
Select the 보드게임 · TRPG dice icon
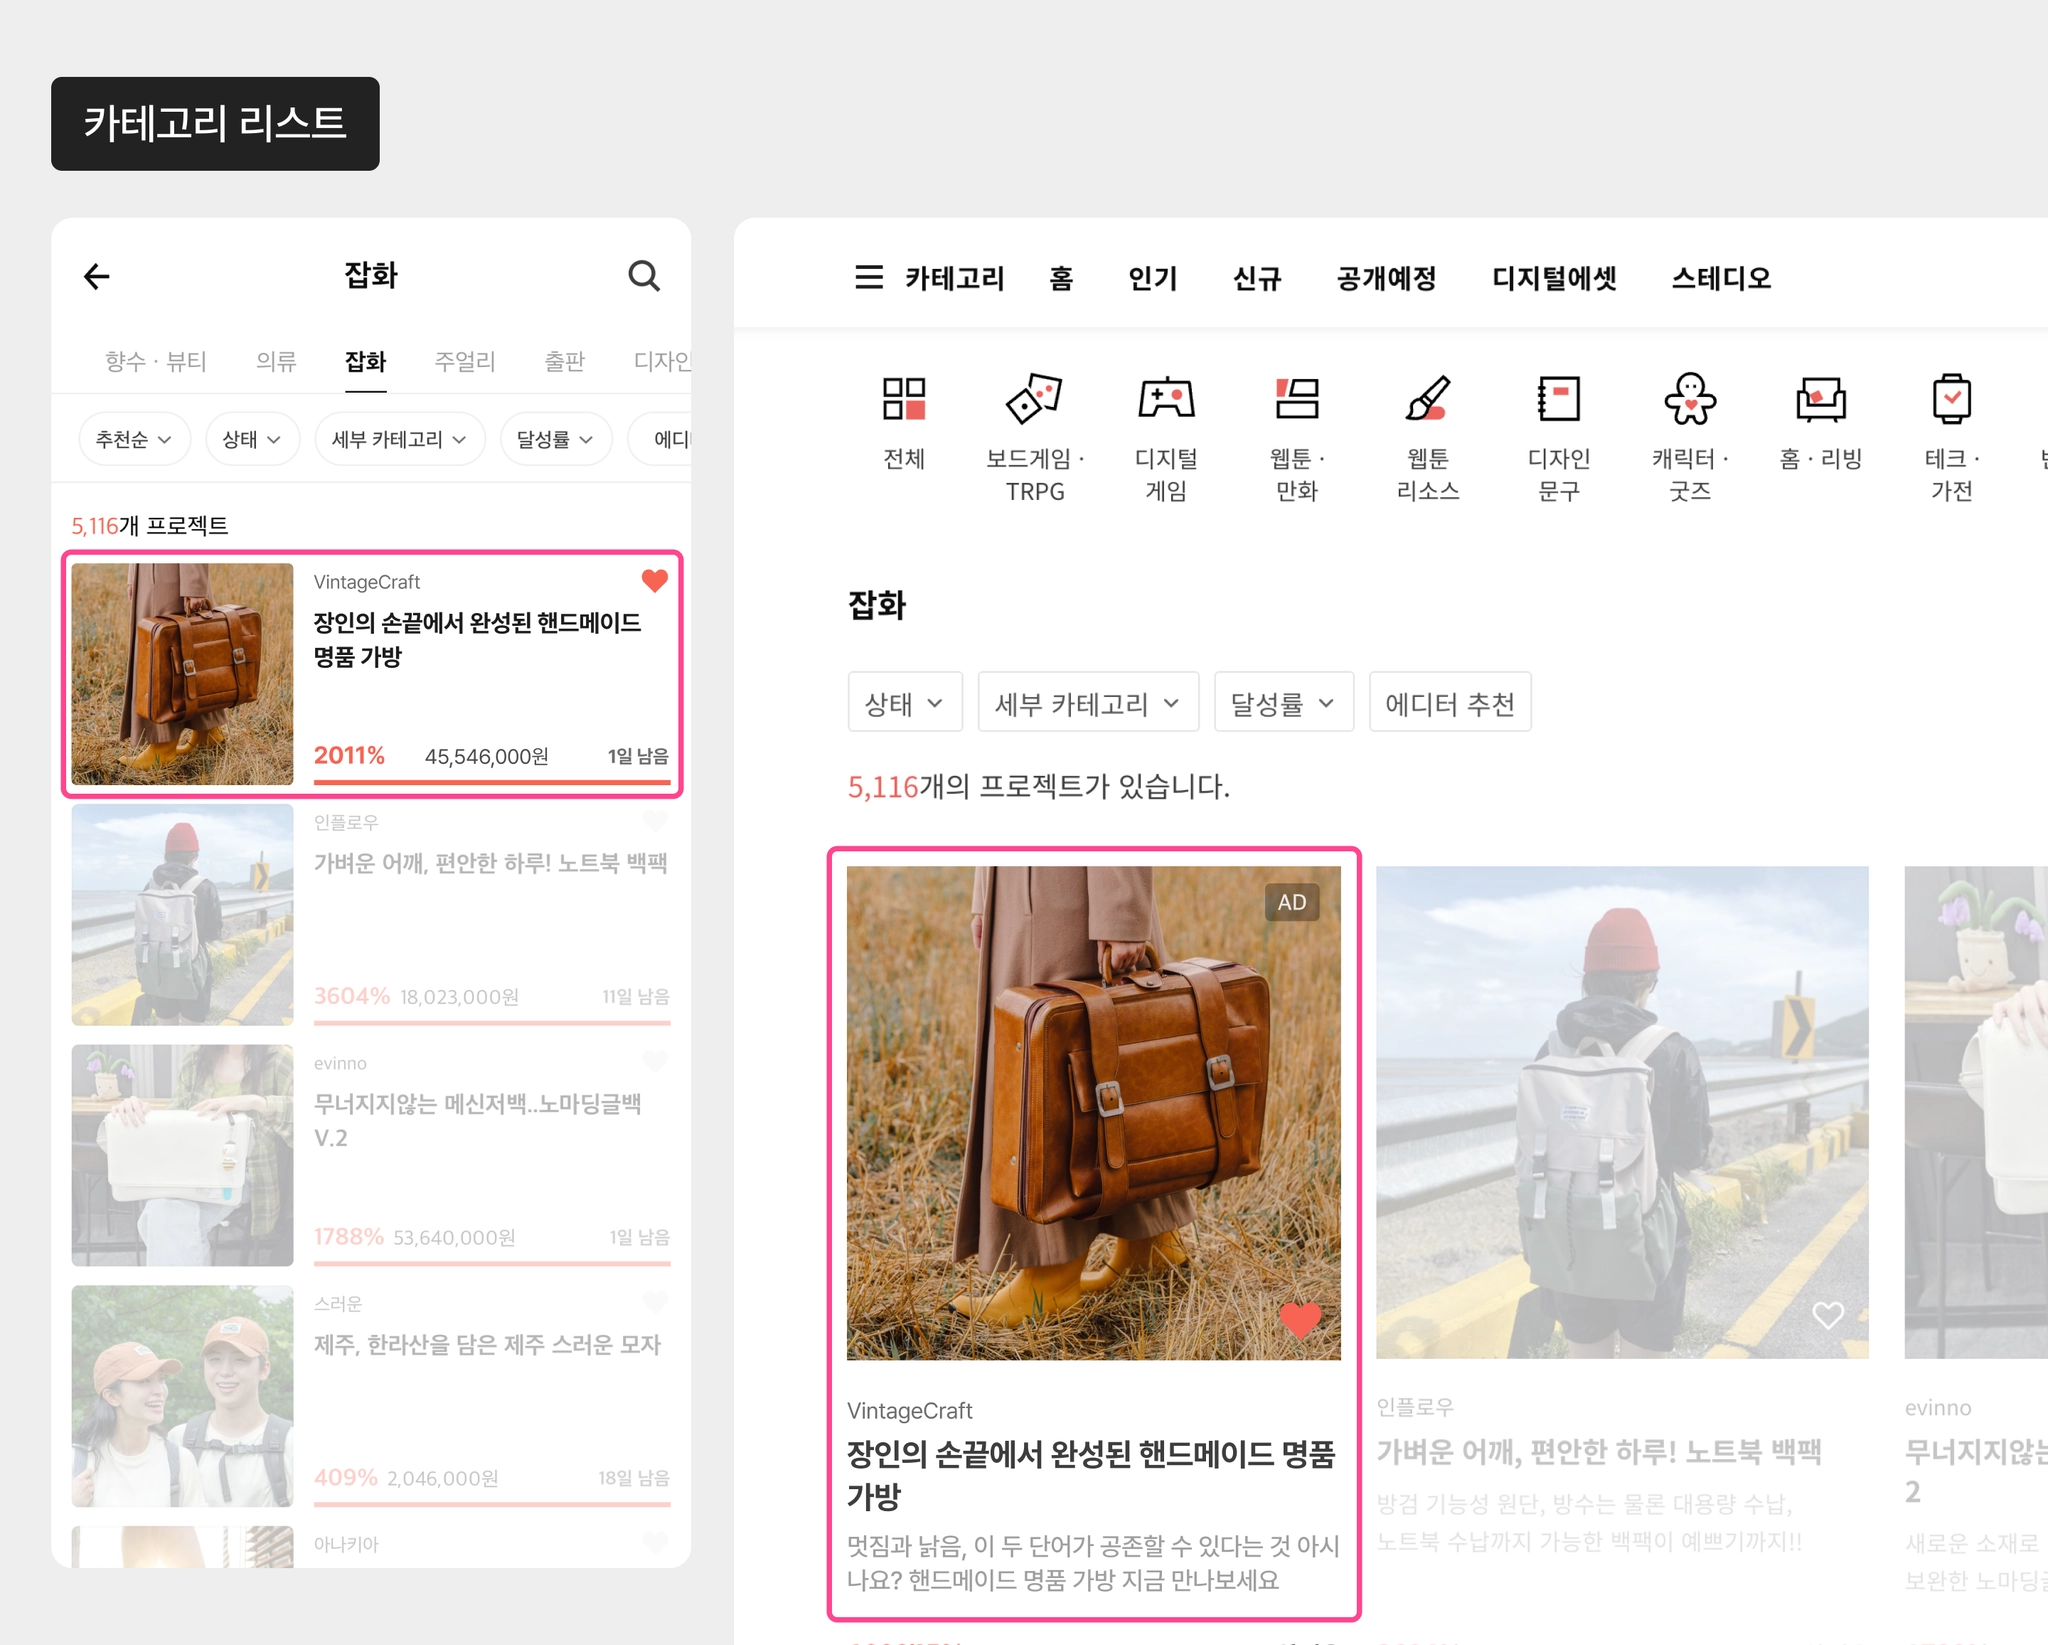[1034, 398]
